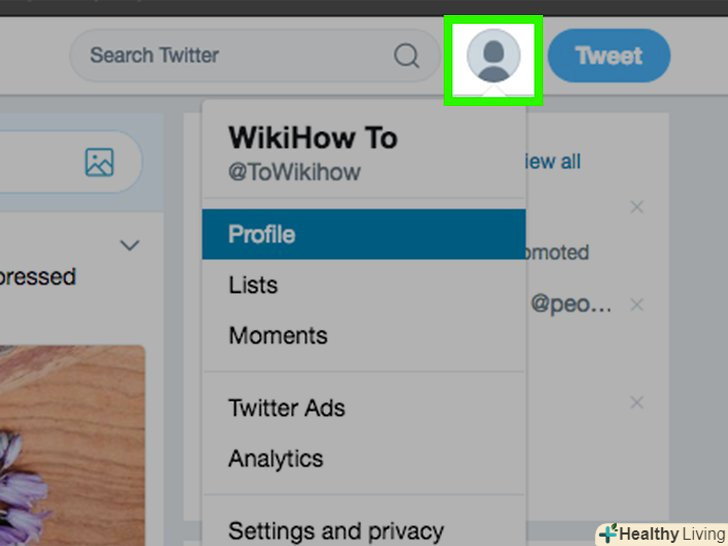728x546 pixels.
Task: Open Twitter Ads menu entry
Action: (286, 408)
